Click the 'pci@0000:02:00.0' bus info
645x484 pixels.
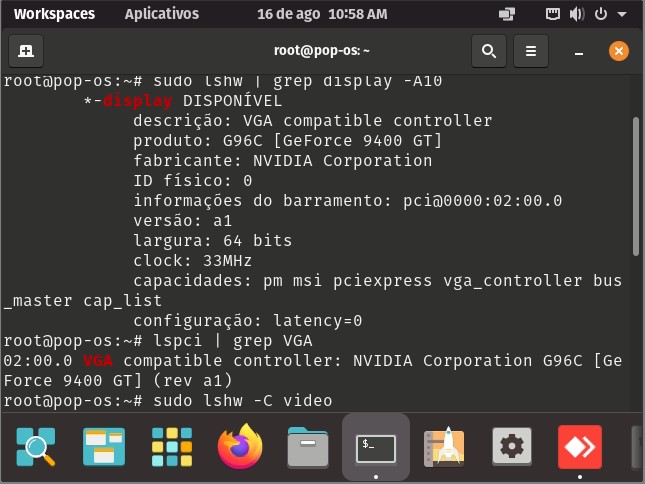click(x=482, y=201)
